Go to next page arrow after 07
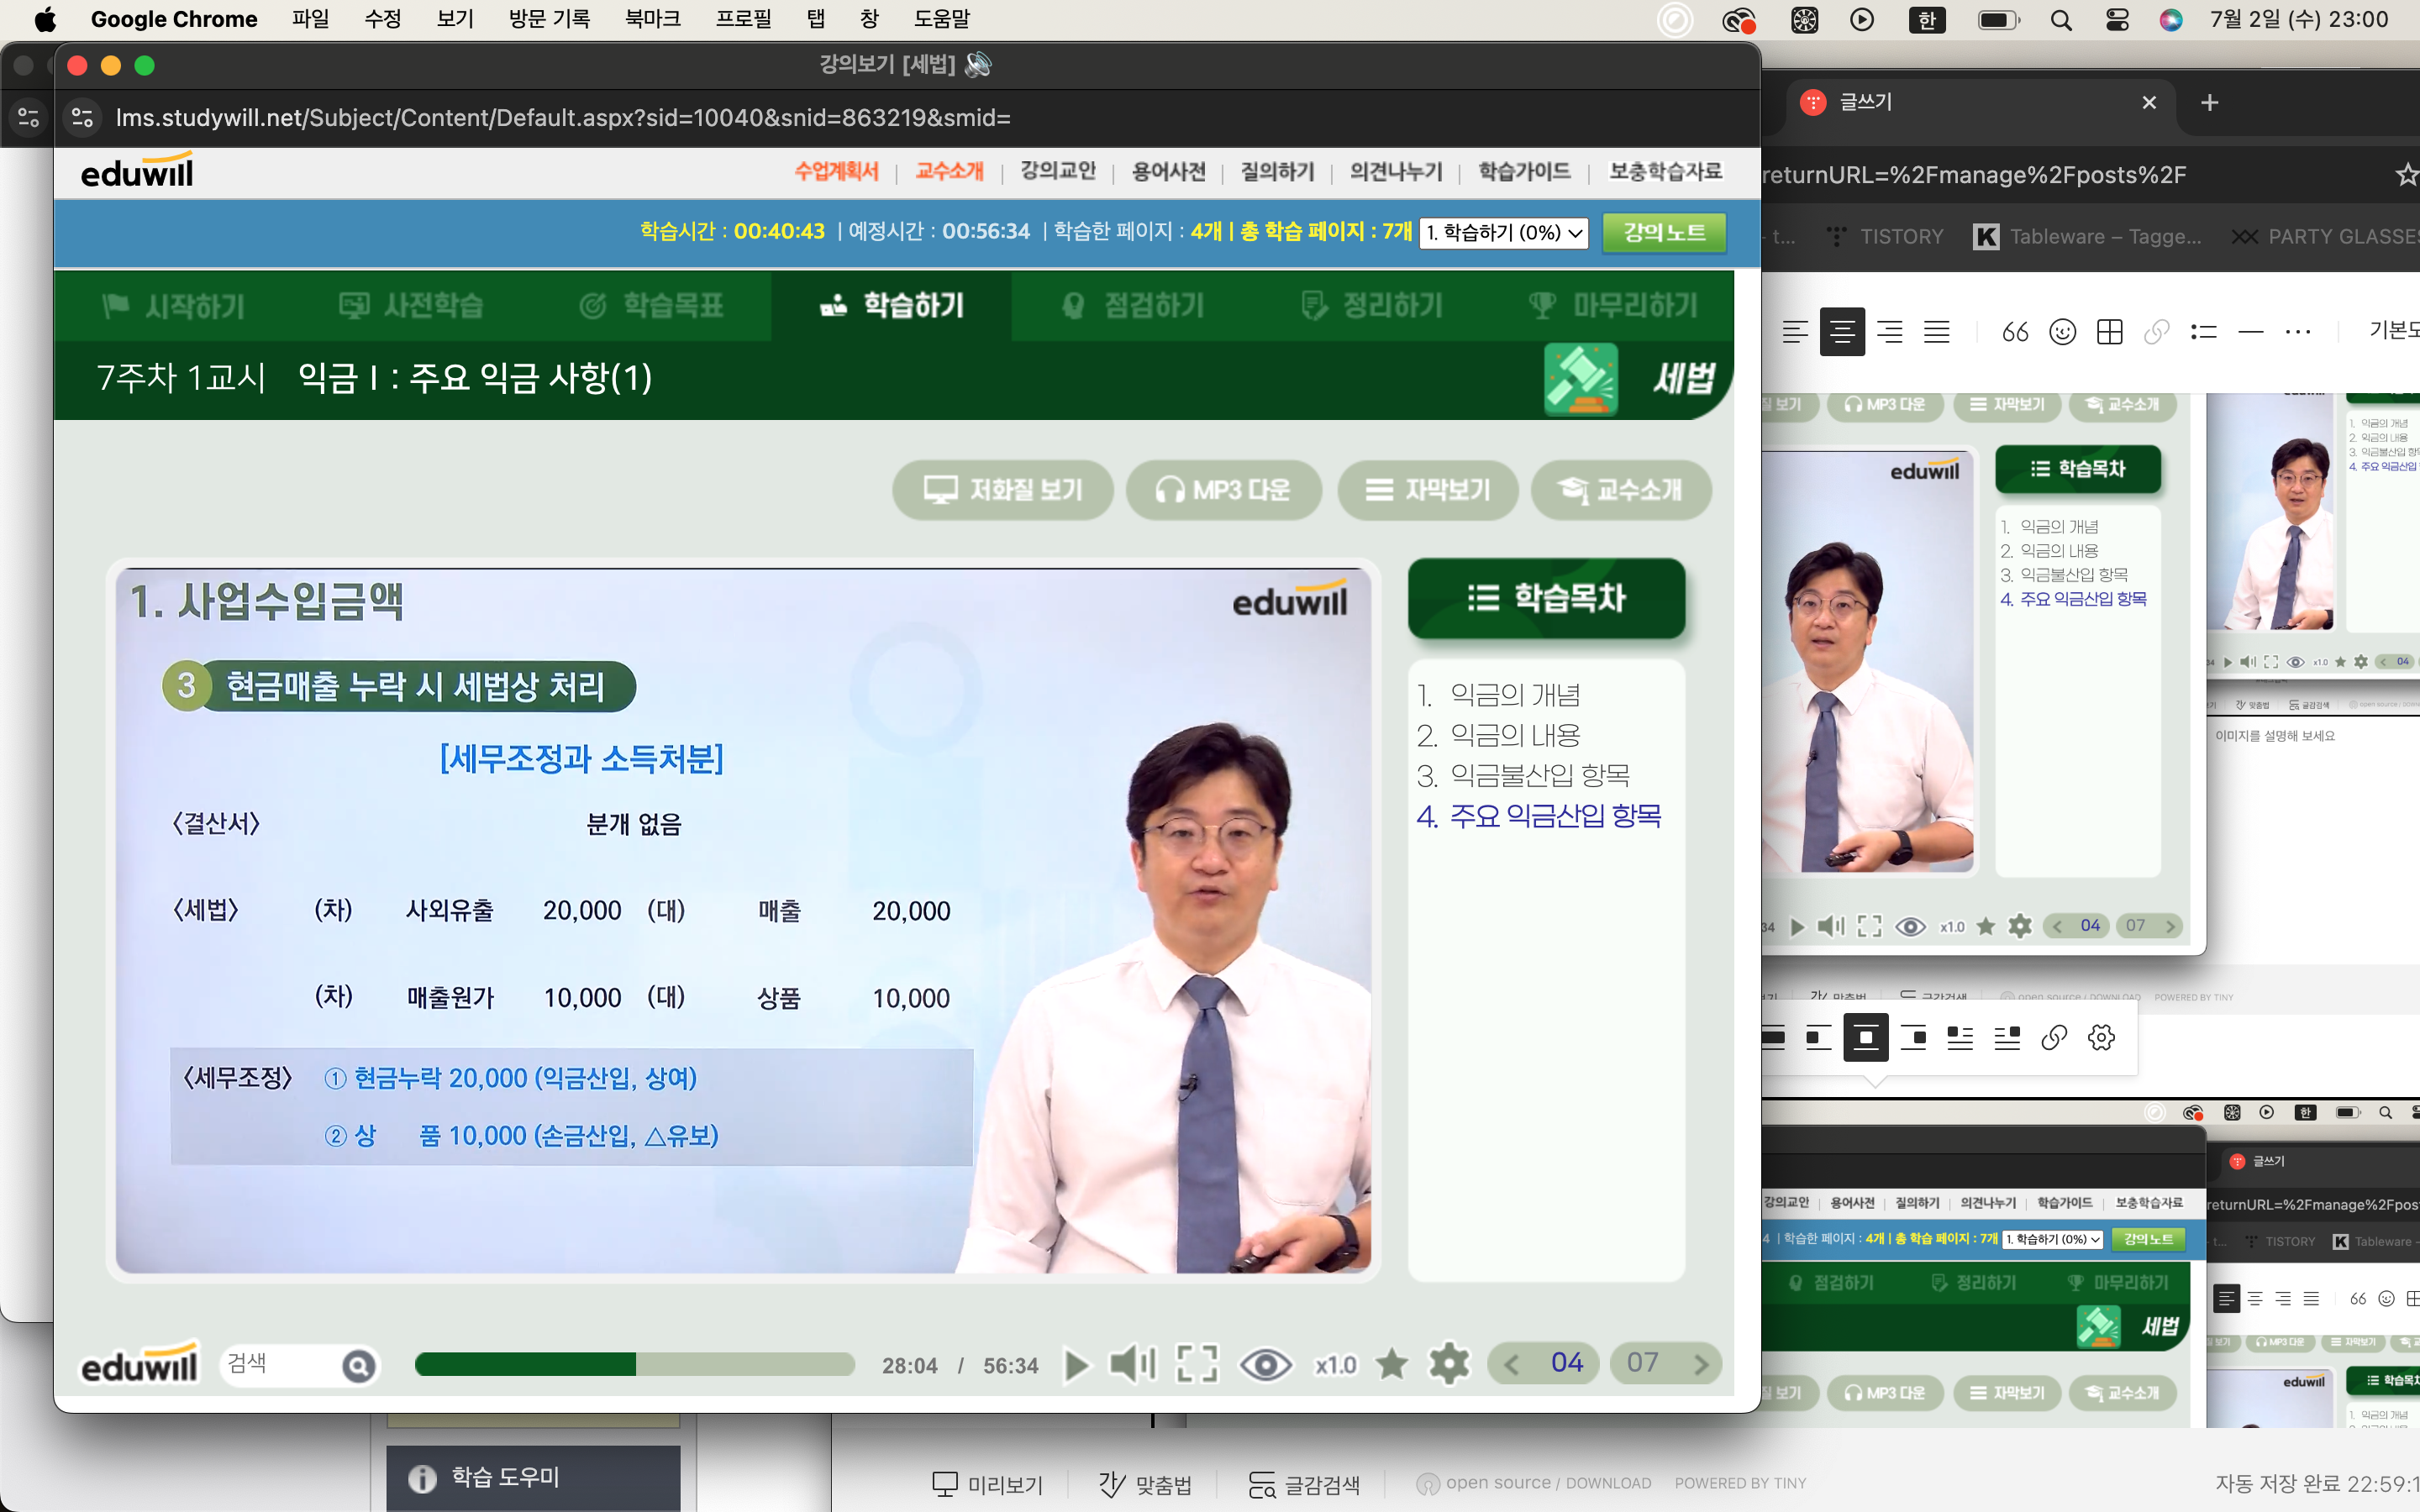 pos(1701,1364)
